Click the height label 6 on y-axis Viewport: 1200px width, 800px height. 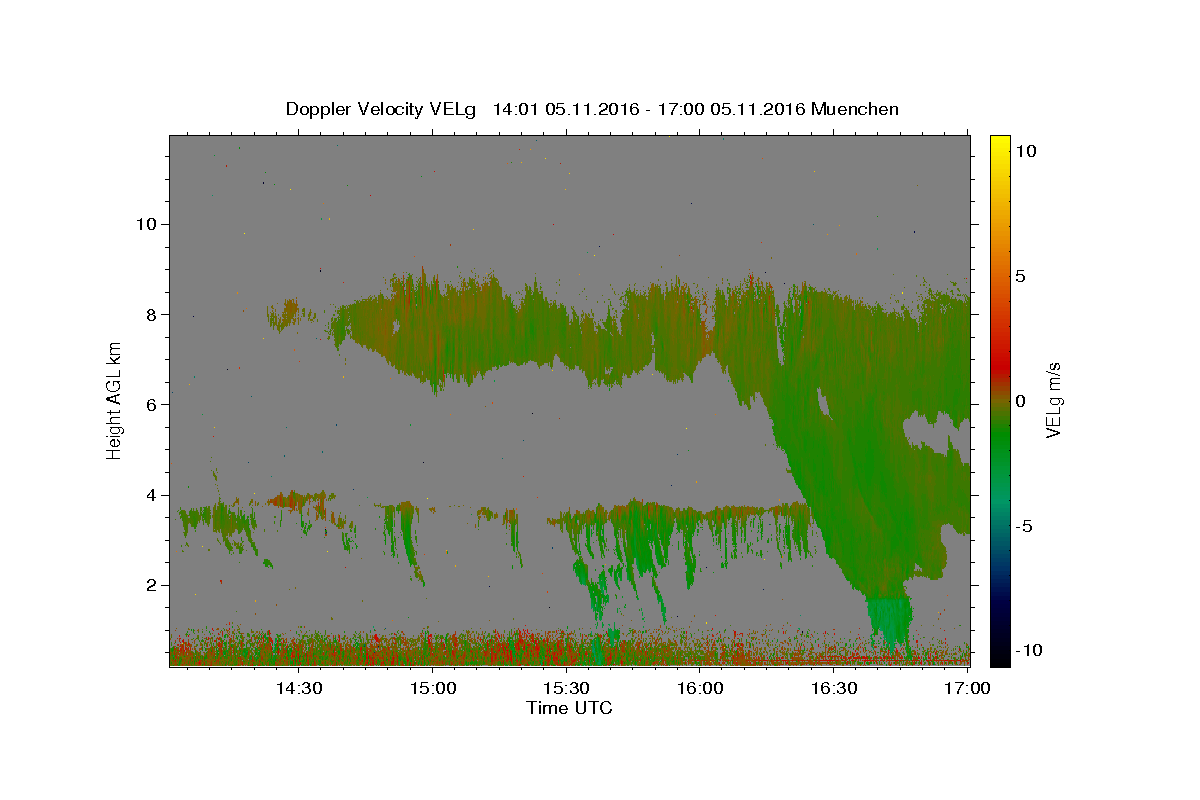(x=149, y=404)
